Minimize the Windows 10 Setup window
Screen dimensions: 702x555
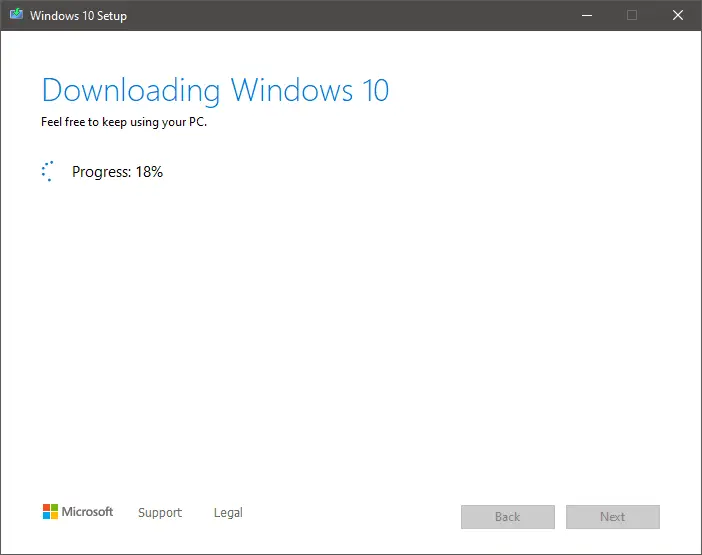click(x=587, y=15)
